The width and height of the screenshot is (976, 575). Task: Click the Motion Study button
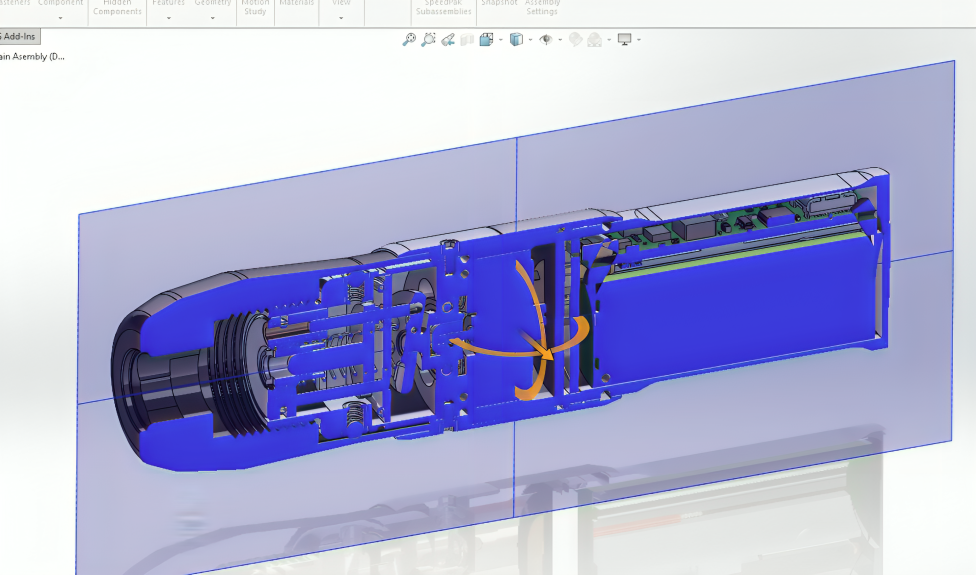[x=255, y=7]
